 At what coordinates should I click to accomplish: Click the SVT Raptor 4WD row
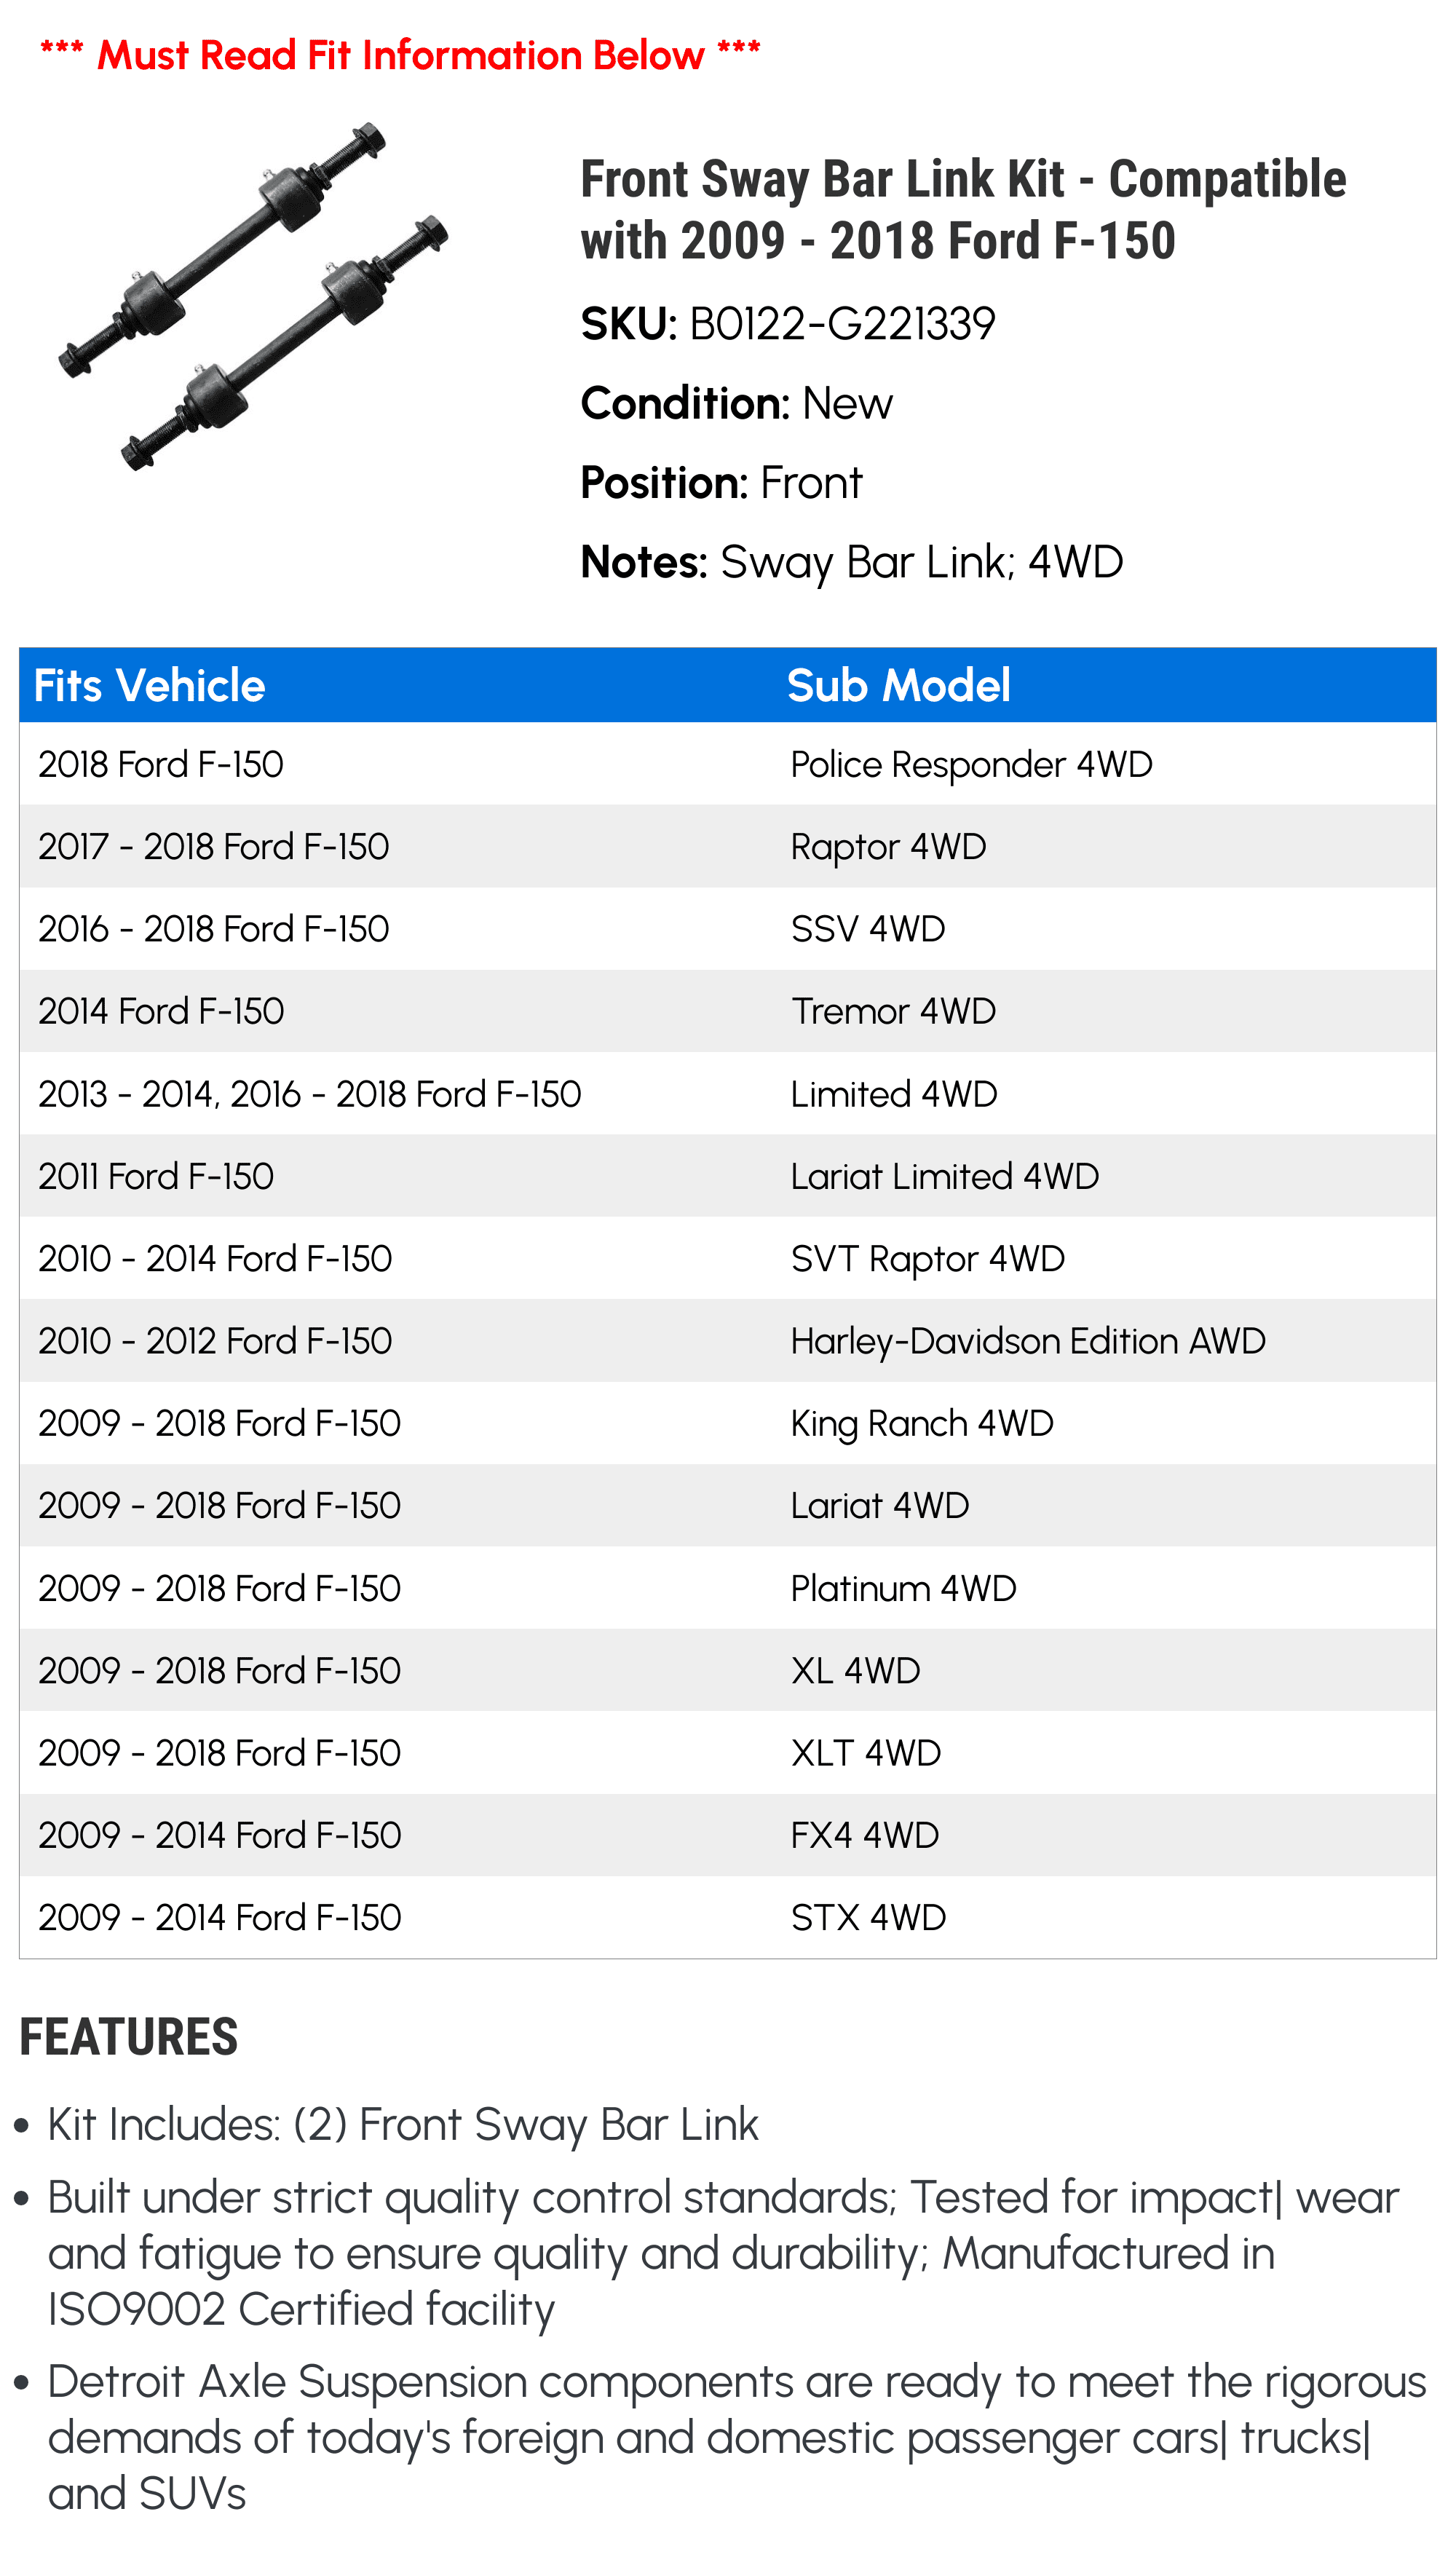tap(728, 1258)
